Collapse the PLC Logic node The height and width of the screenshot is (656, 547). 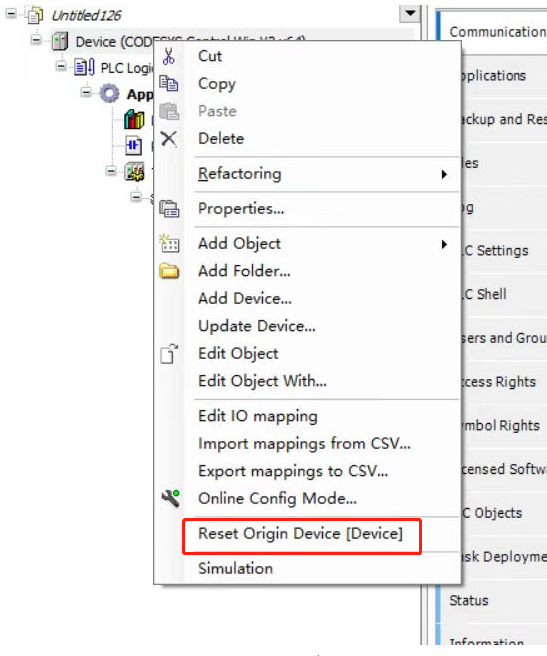point(61,66)
